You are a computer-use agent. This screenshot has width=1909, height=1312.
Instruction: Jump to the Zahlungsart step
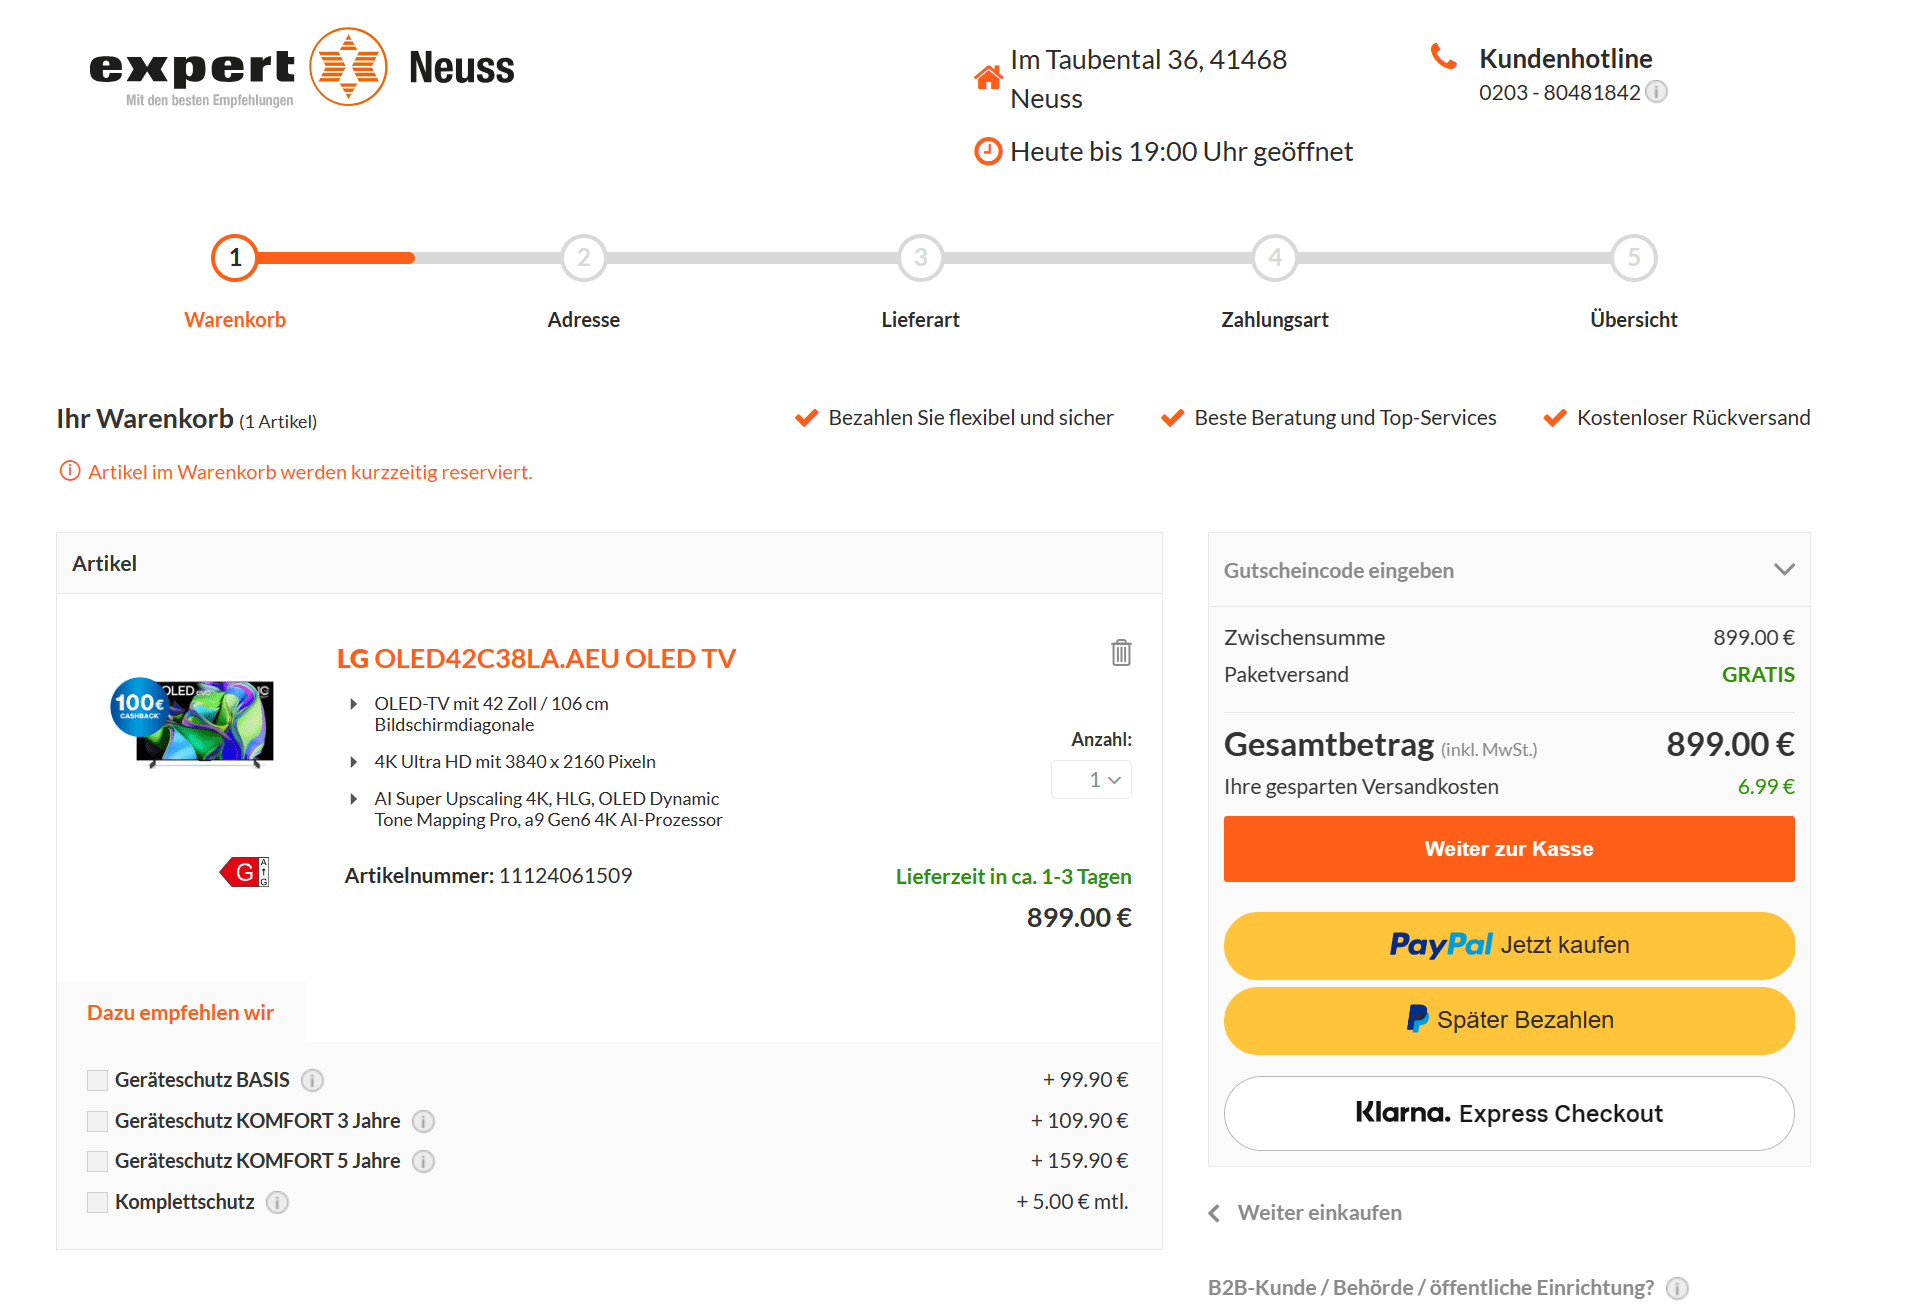[x=1274, y=259]
